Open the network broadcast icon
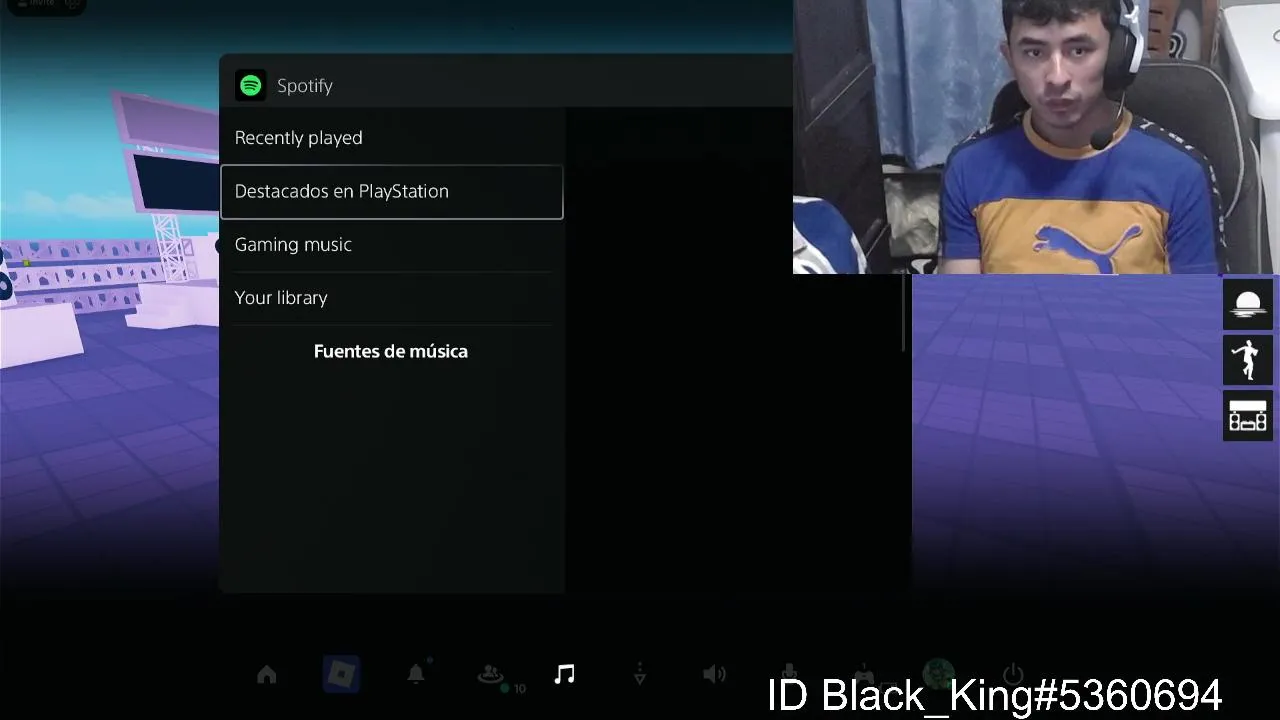This screenshot has width=1280, height=720. (640, 675)
